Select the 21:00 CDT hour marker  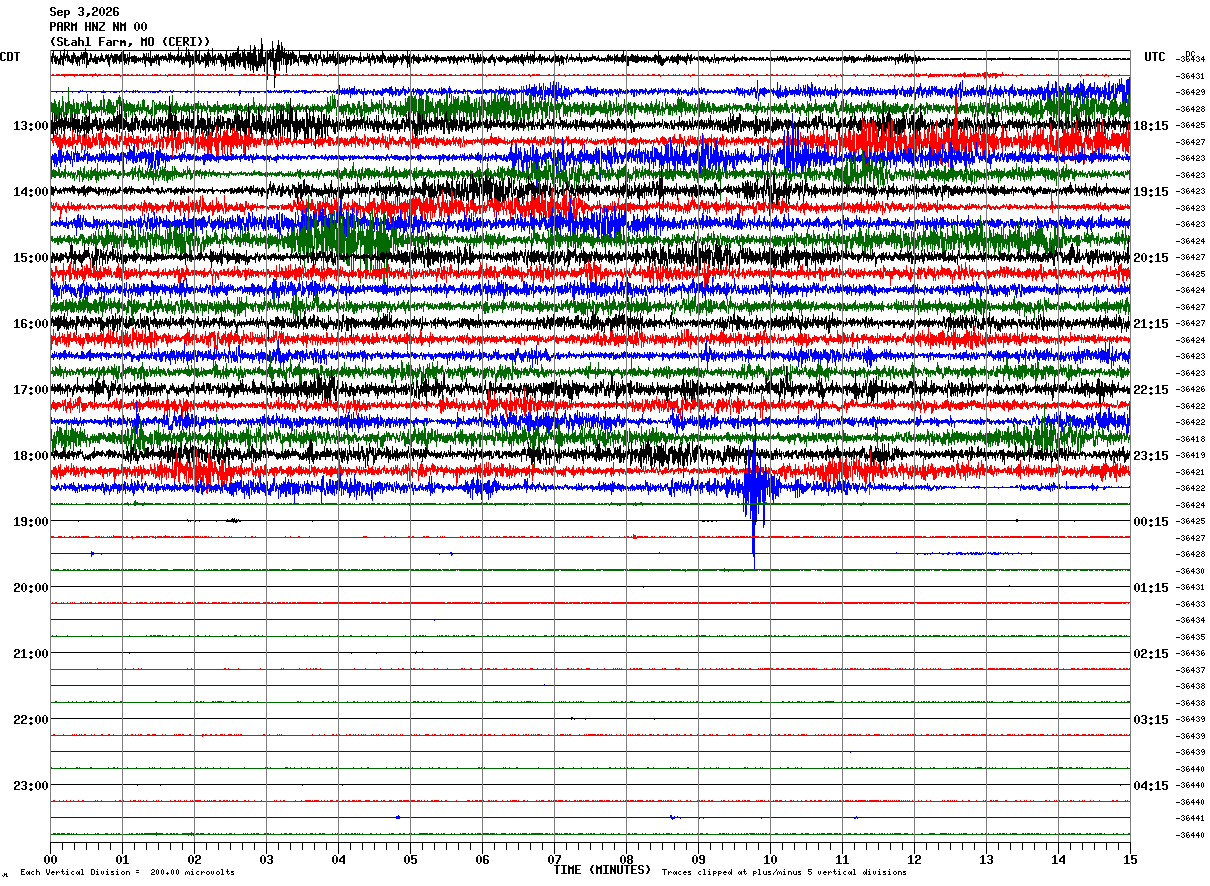click(30, 654)
